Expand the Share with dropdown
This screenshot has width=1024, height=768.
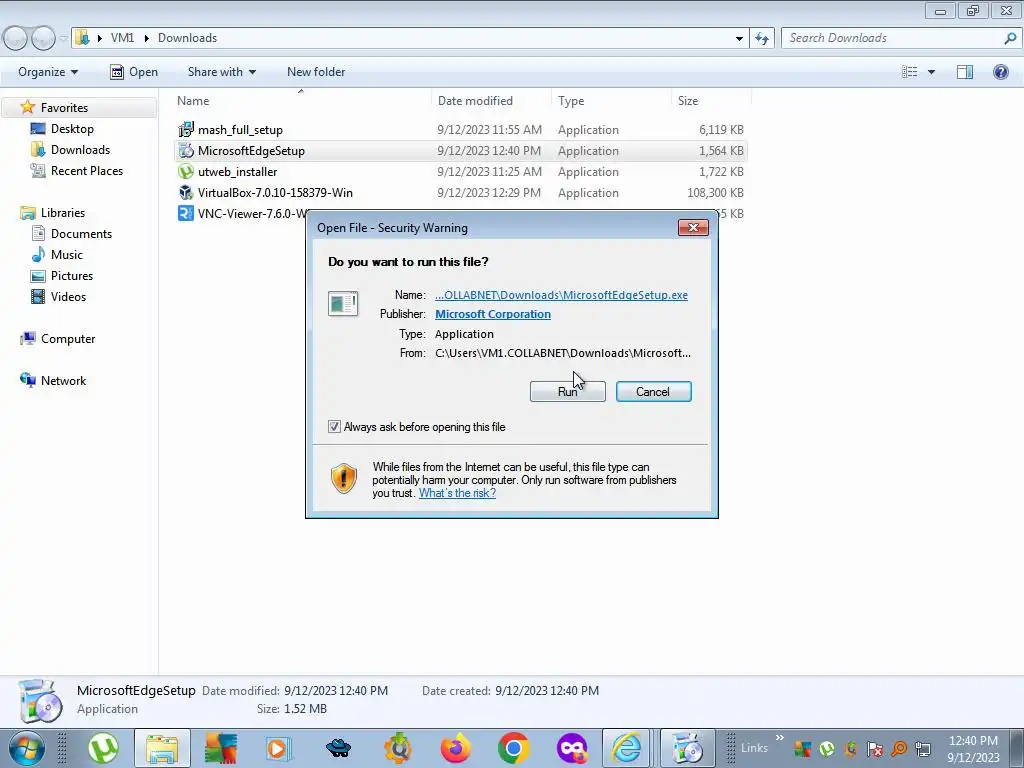pyautogui.click(x=221, y=72)
